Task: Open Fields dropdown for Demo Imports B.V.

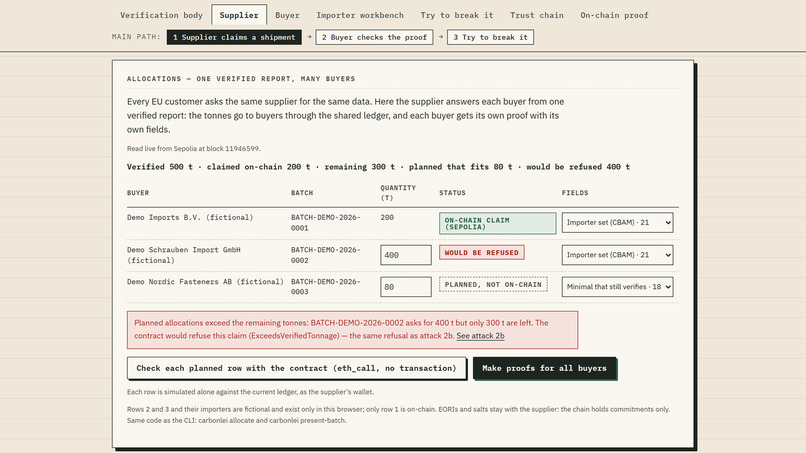Action: (x=617, y=223)
